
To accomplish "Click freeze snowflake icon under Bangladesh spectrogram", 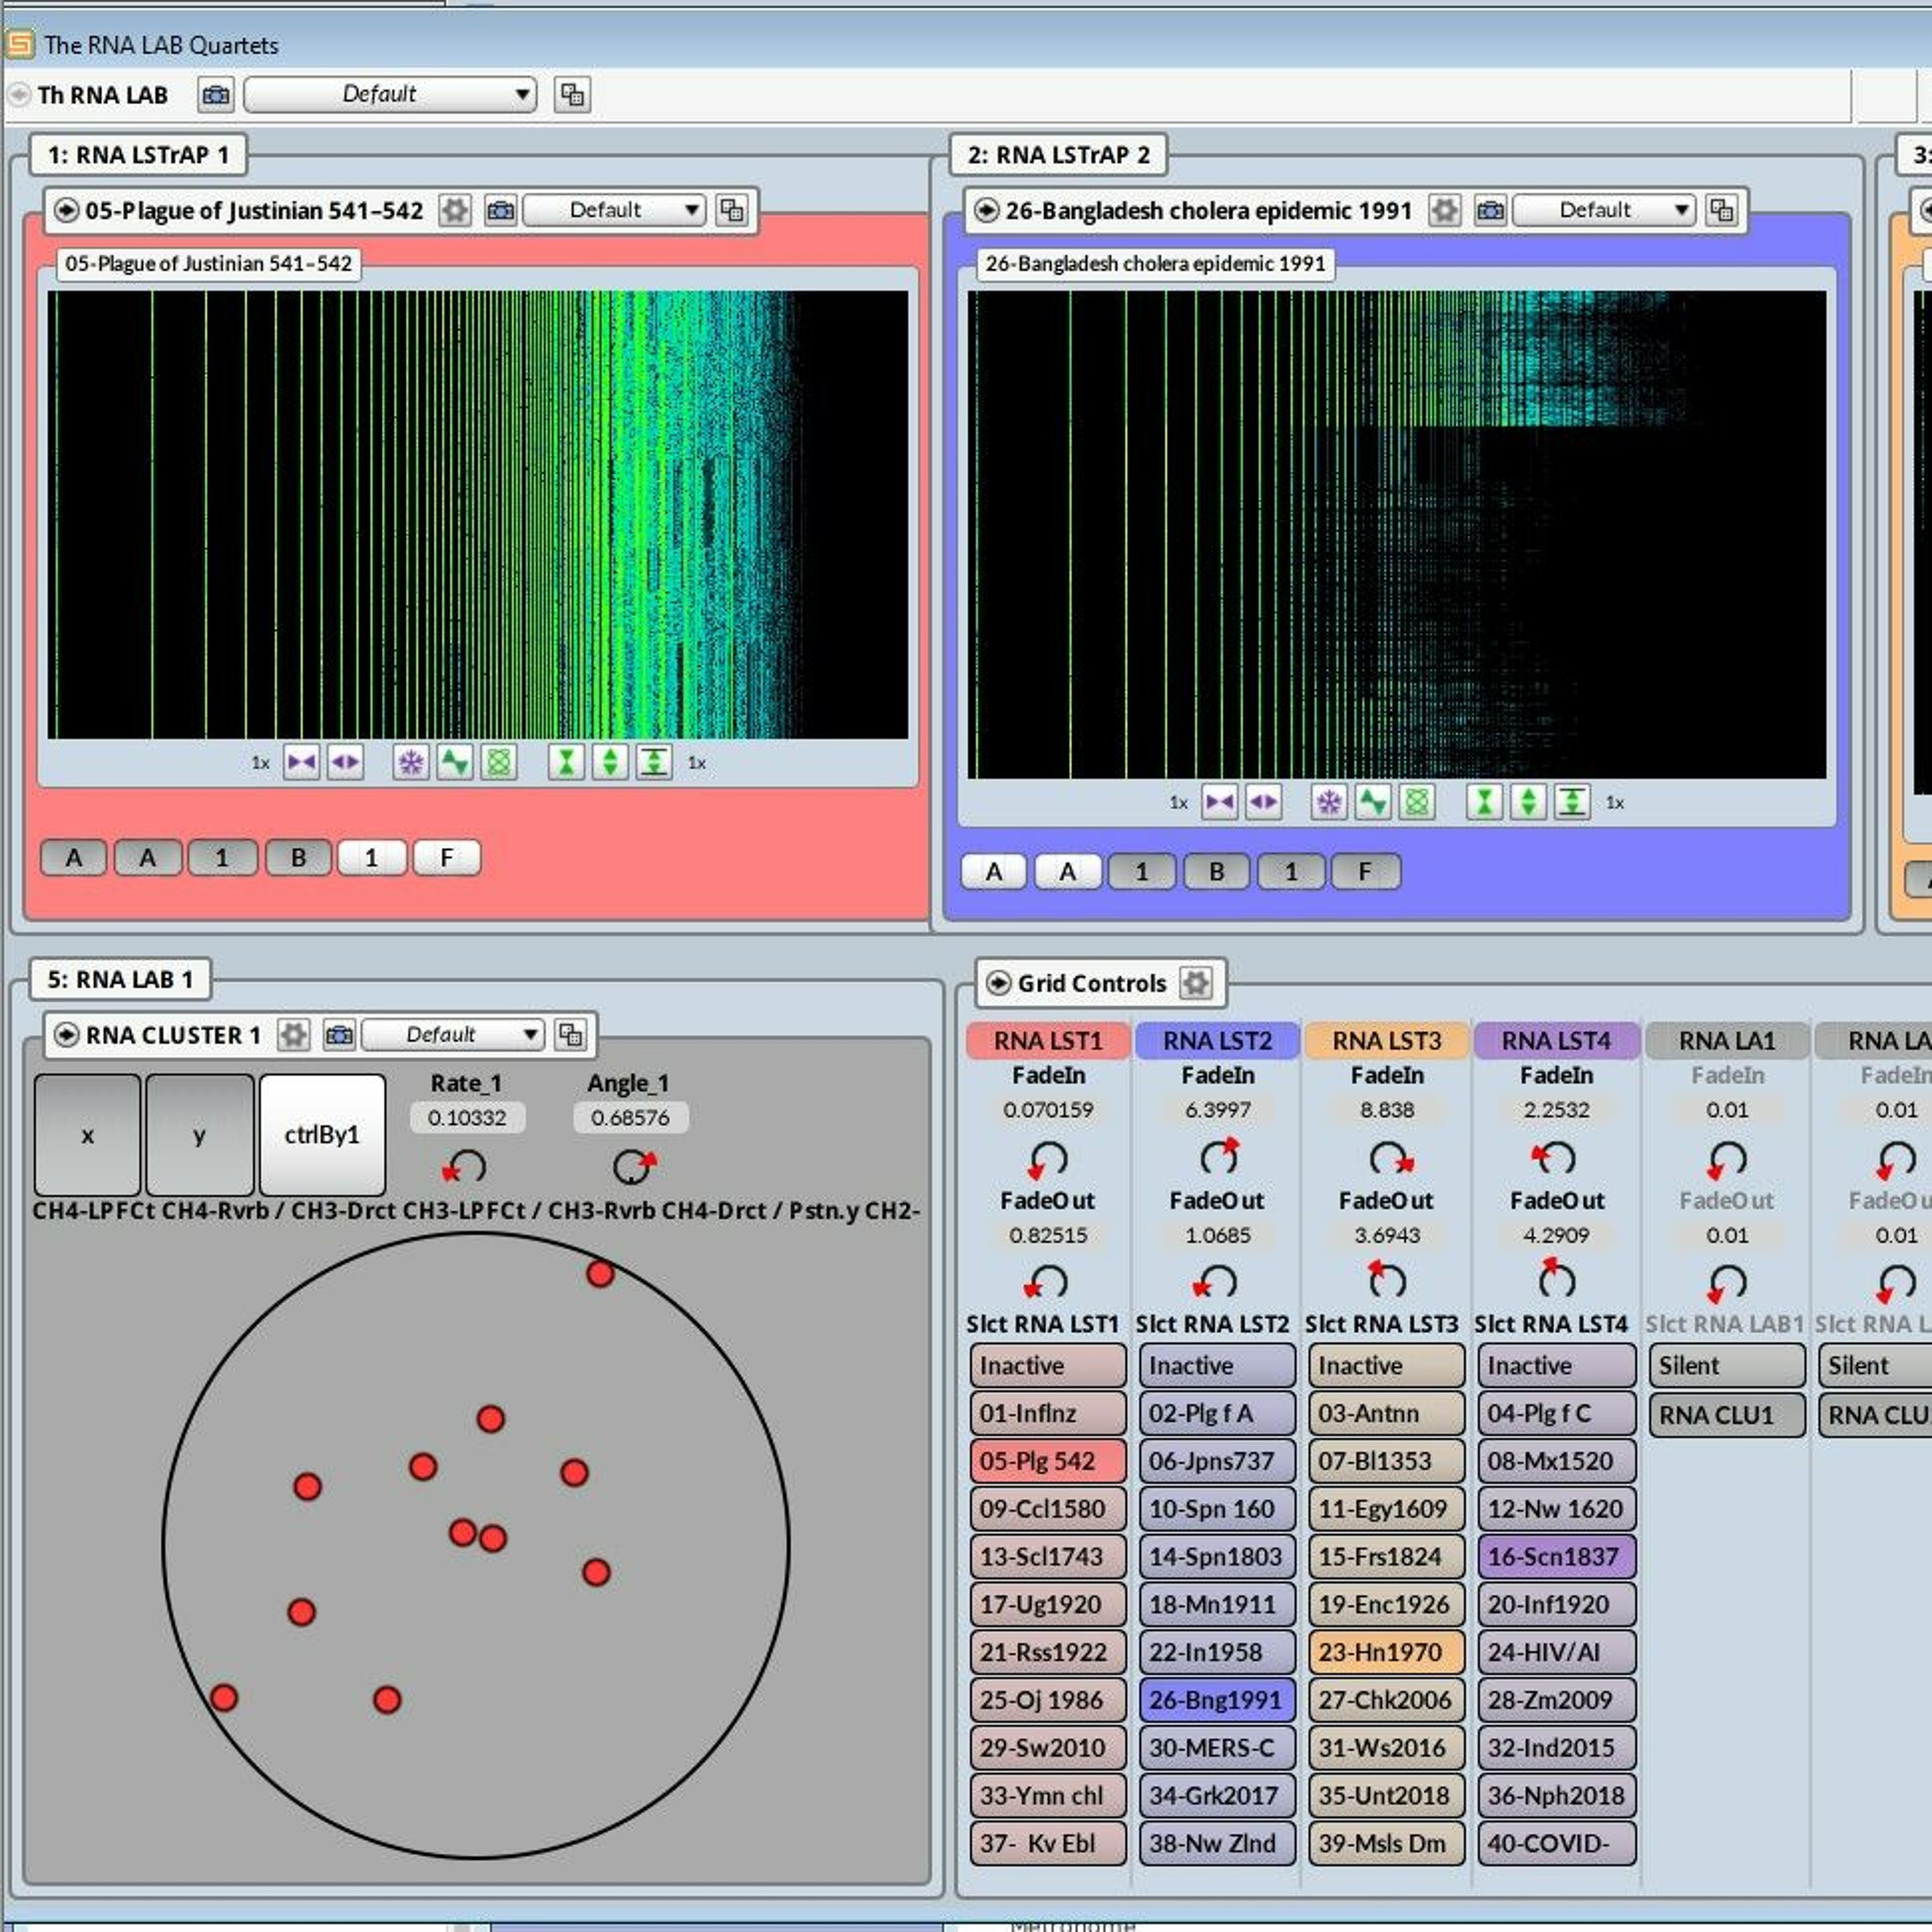I will pos(1329,802).
